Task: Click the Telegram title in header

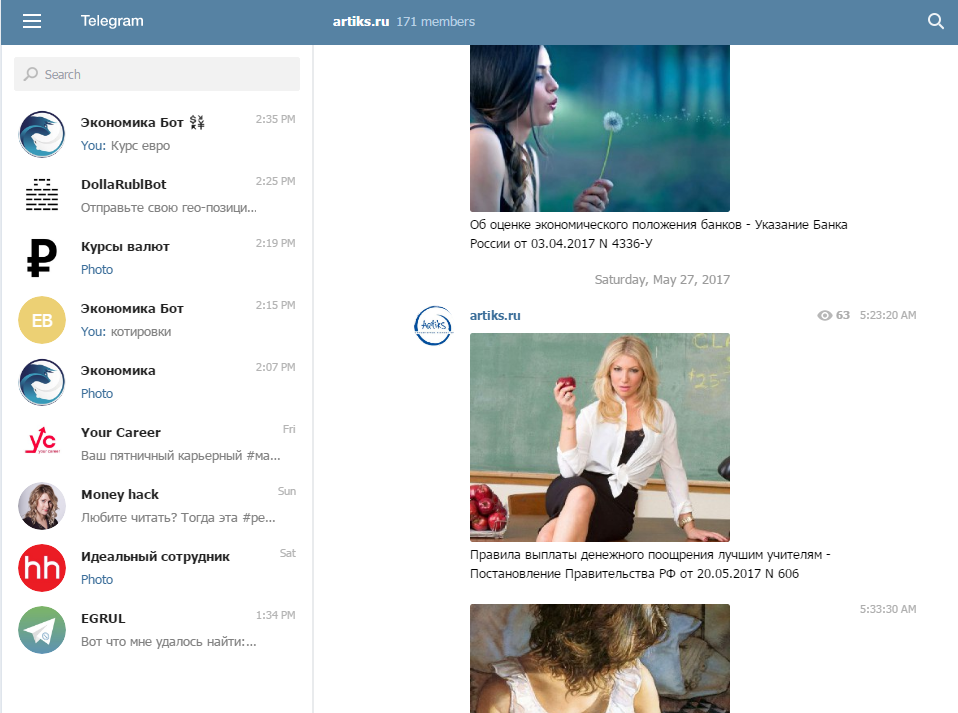Action: click(x=112, y=21)
